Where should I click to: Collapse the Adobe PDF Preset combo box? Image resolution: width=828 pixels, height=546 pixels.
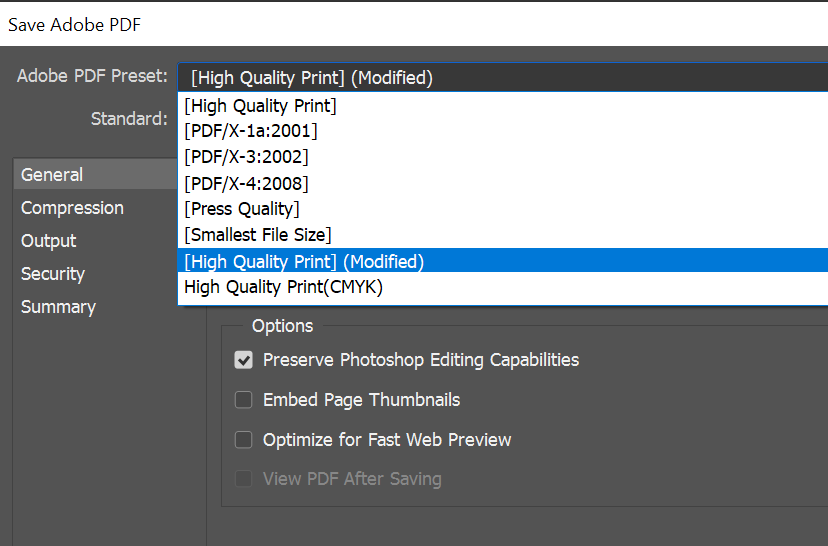[503, 78]
